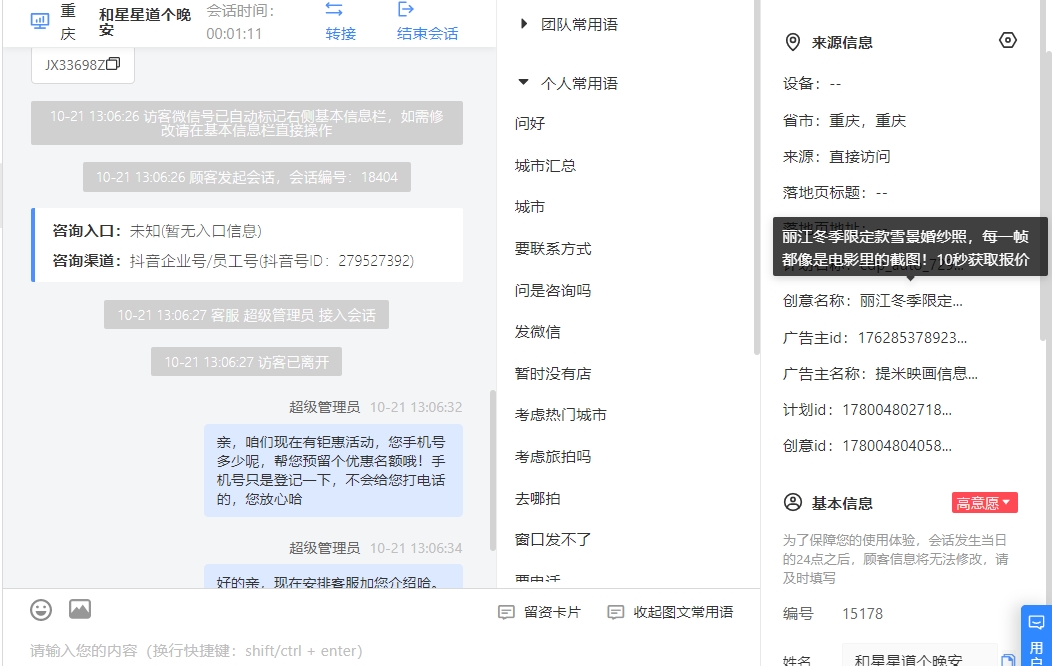
Task: Select the 问是咨询吗 quick phrase
Action: (553, 290)
